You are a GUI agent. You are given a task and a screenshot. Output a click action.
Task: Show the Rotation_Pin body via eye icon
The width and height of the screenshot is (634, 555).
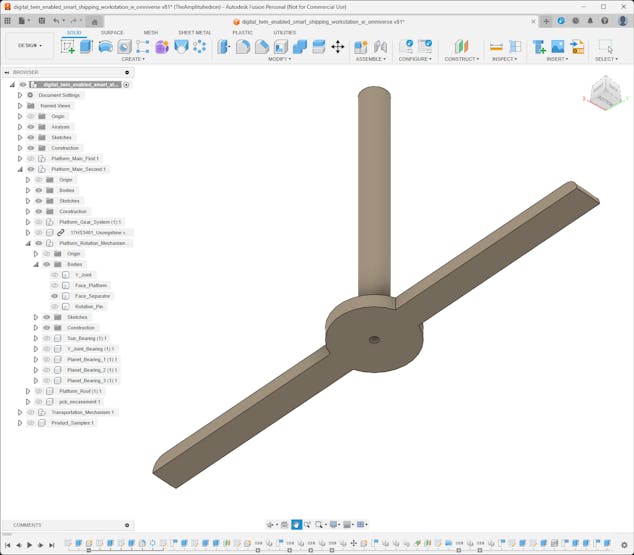(55, 307)
